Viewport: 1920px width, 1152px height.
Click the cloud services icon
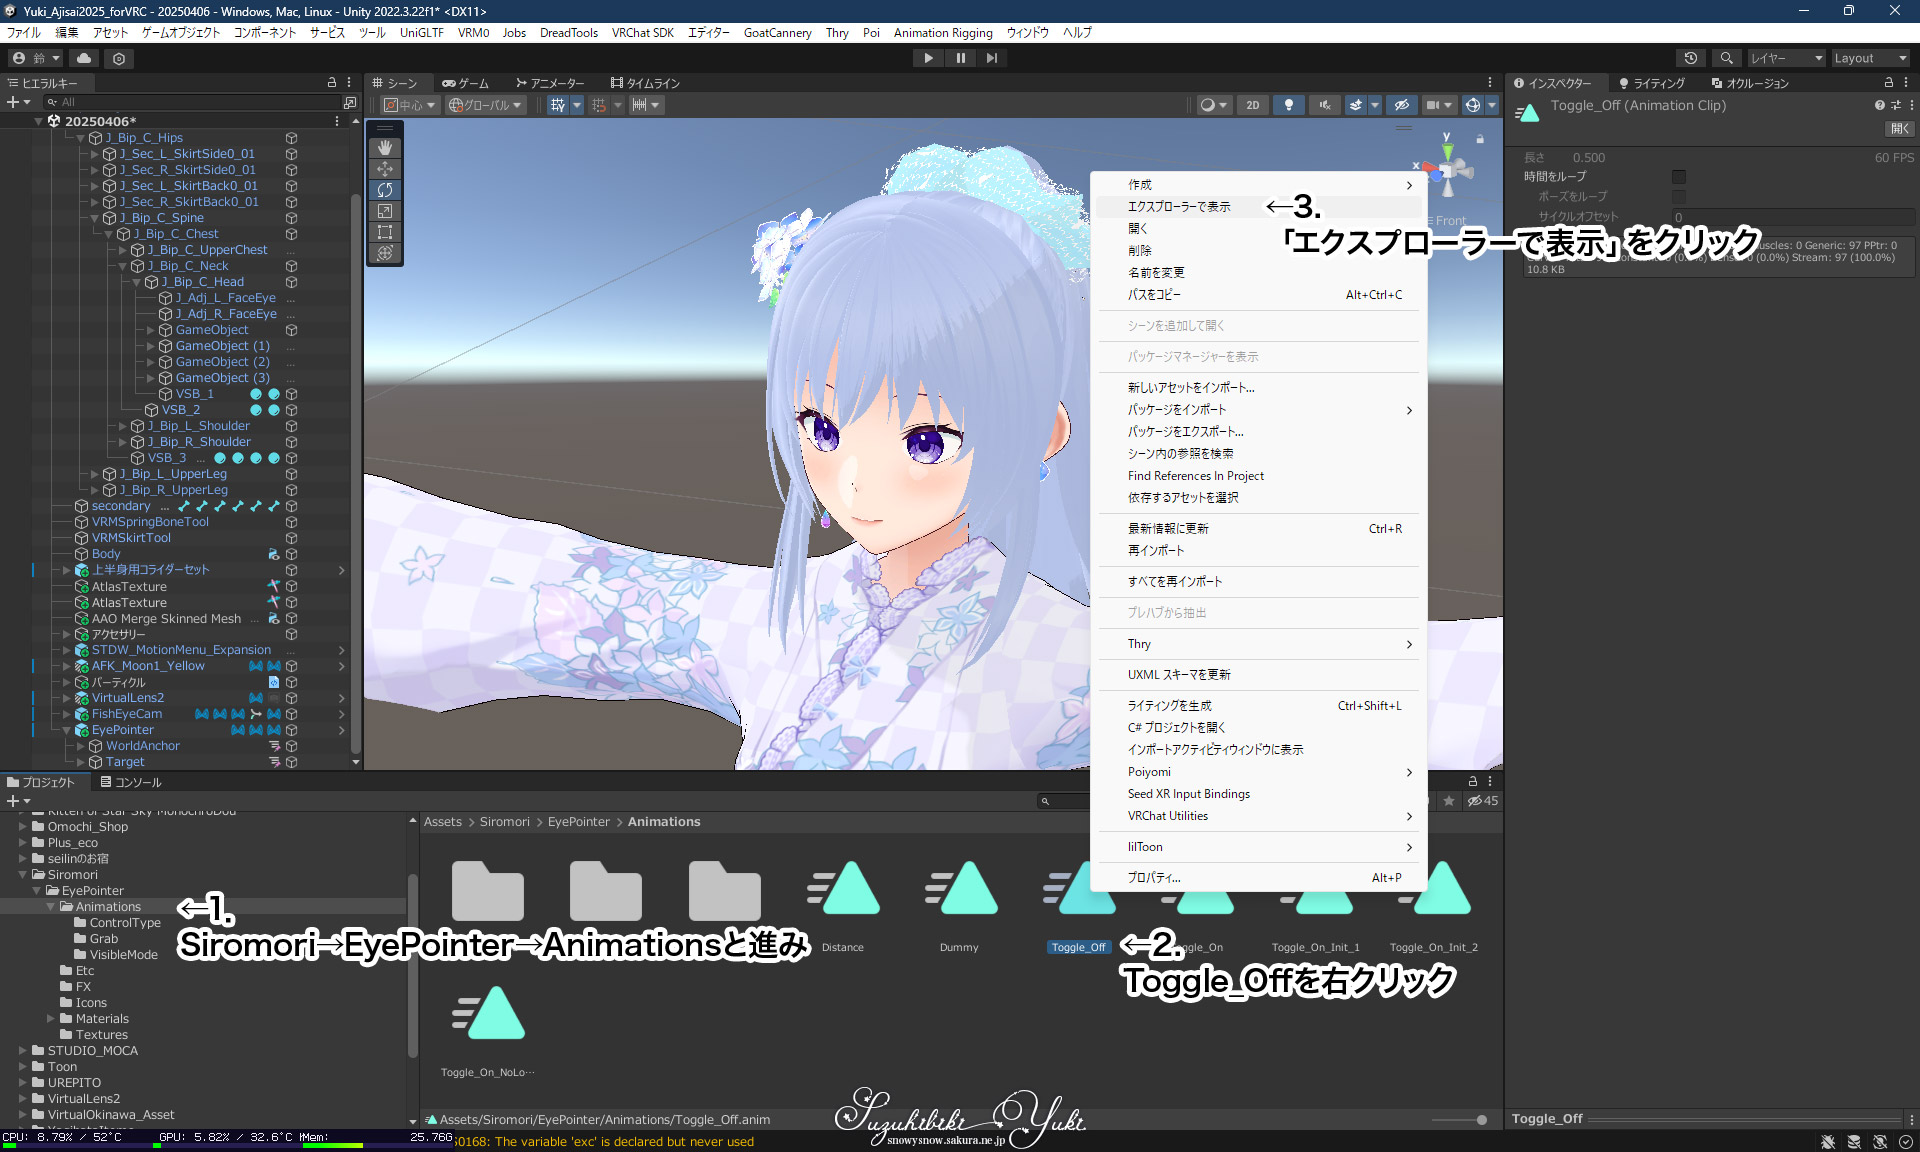tap(84, 58)
